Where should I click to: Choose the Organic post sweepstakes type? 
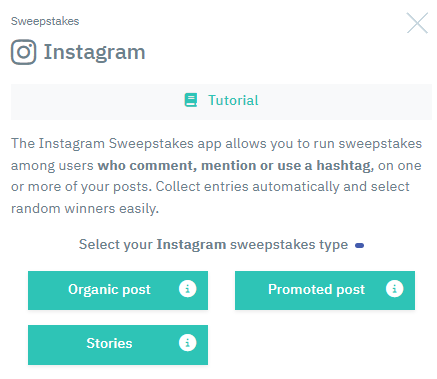point(118,290)
